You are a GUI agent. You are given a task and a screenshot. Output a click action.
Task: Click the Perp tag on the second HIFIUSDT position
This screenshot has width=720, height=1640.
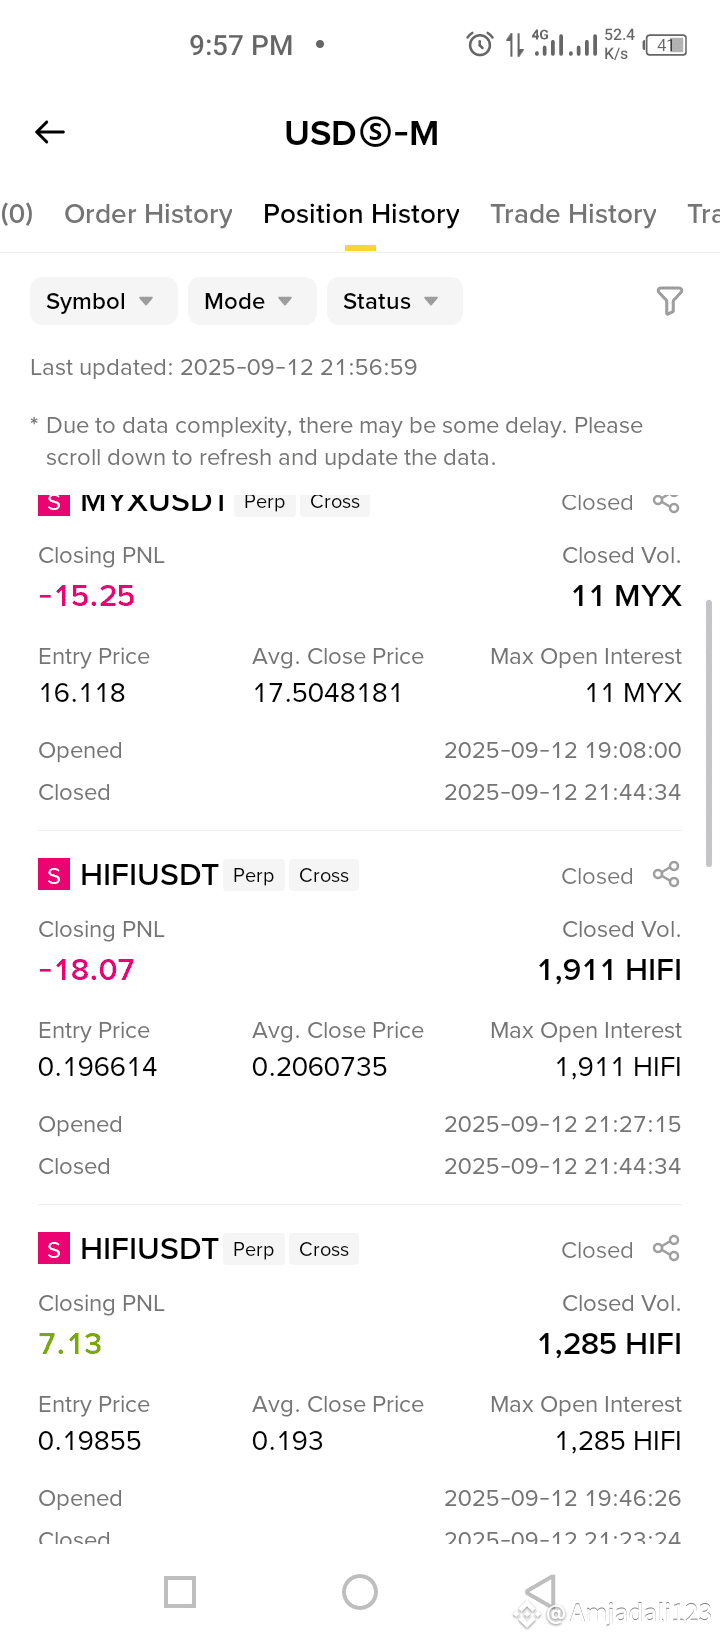pos(253,1249)
